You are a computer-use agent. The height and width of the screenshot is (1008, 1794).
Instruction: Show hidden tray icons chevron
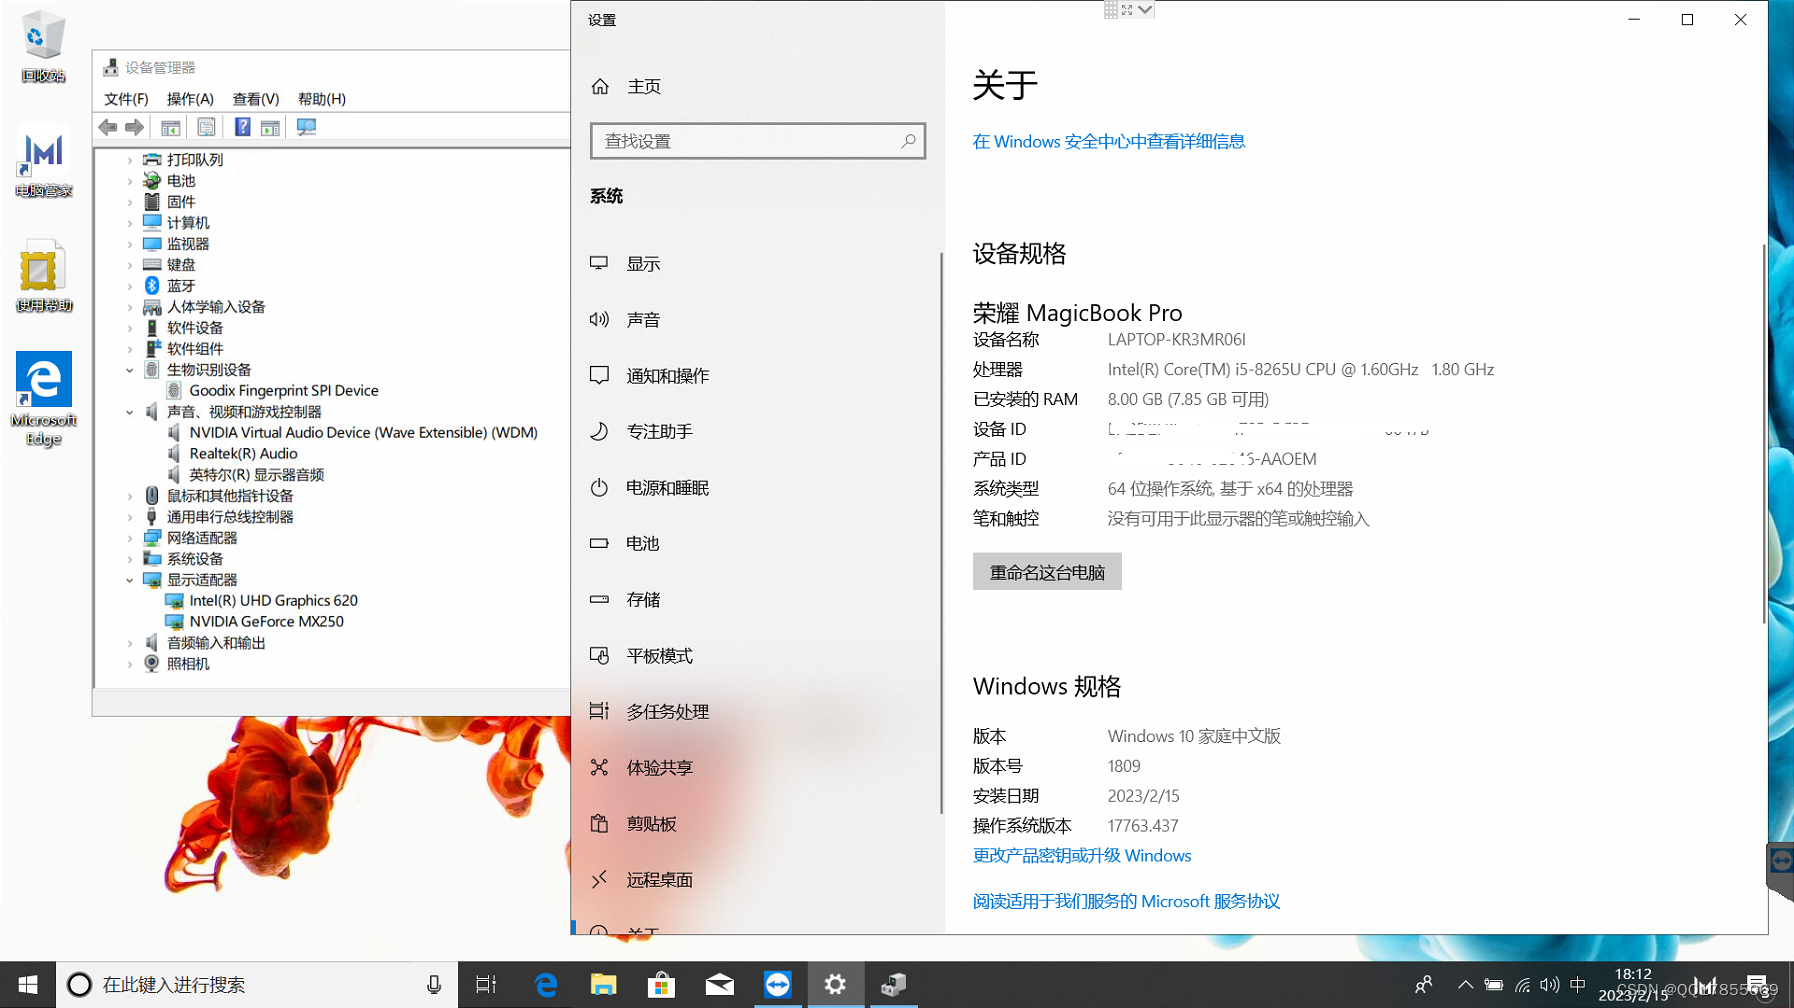pos(1465,985)
